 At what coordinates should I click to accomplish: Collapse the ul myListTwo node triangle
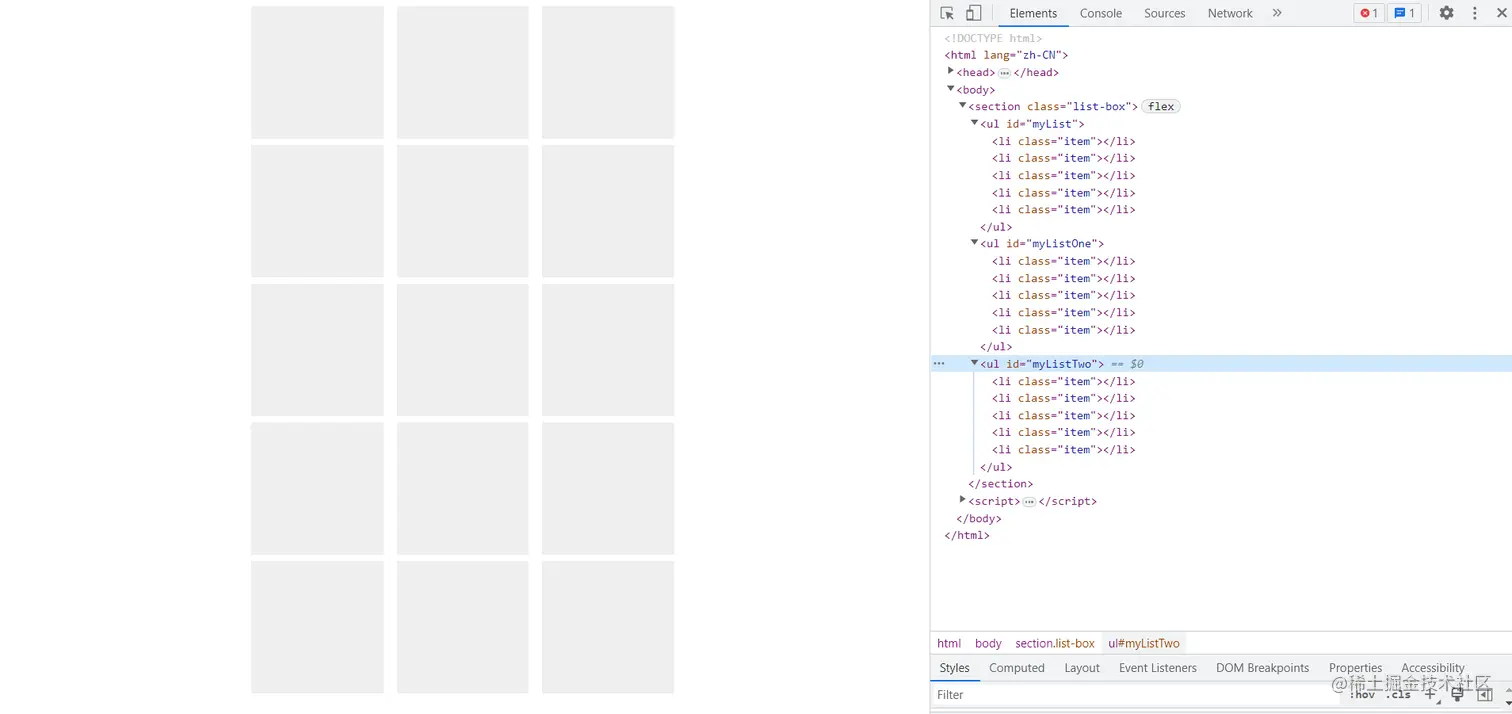pos(975,363)
